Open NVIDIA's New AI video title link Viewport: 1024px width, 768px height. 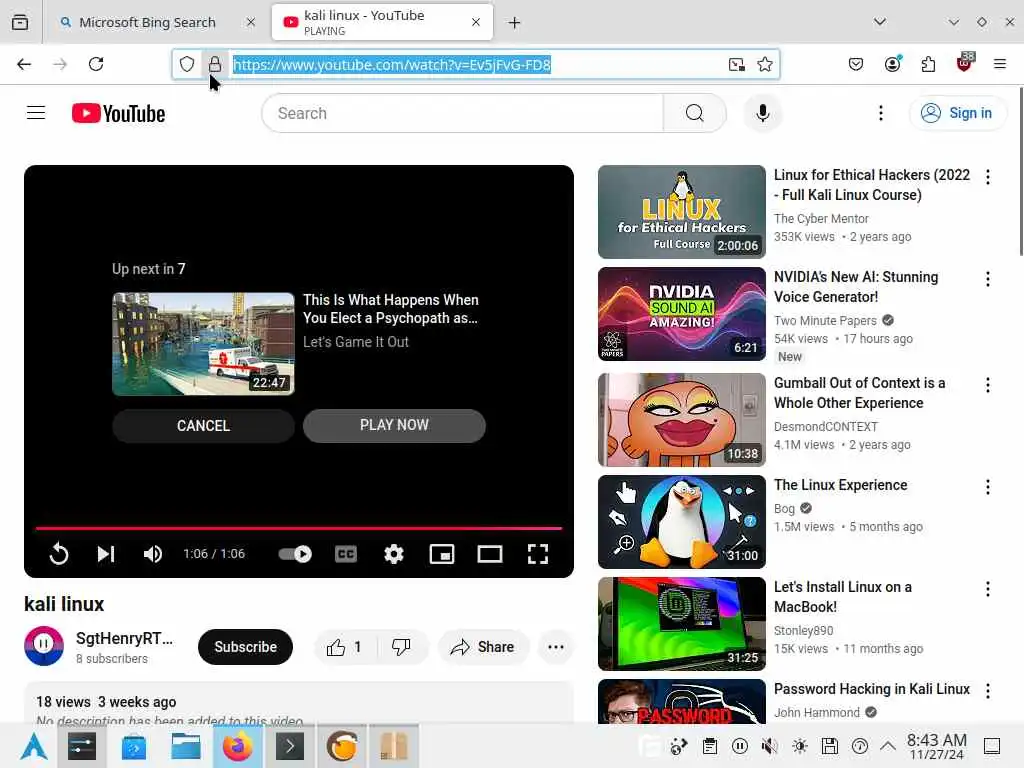pos(856,287)
